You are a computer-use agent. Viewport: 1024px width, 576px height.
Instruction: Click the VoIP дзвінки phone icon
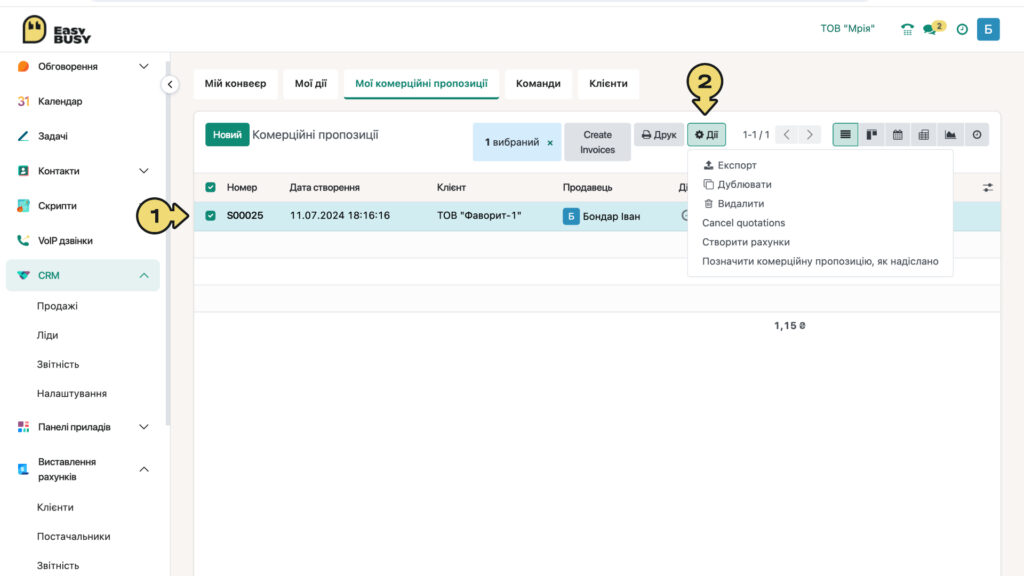[23, 240]
